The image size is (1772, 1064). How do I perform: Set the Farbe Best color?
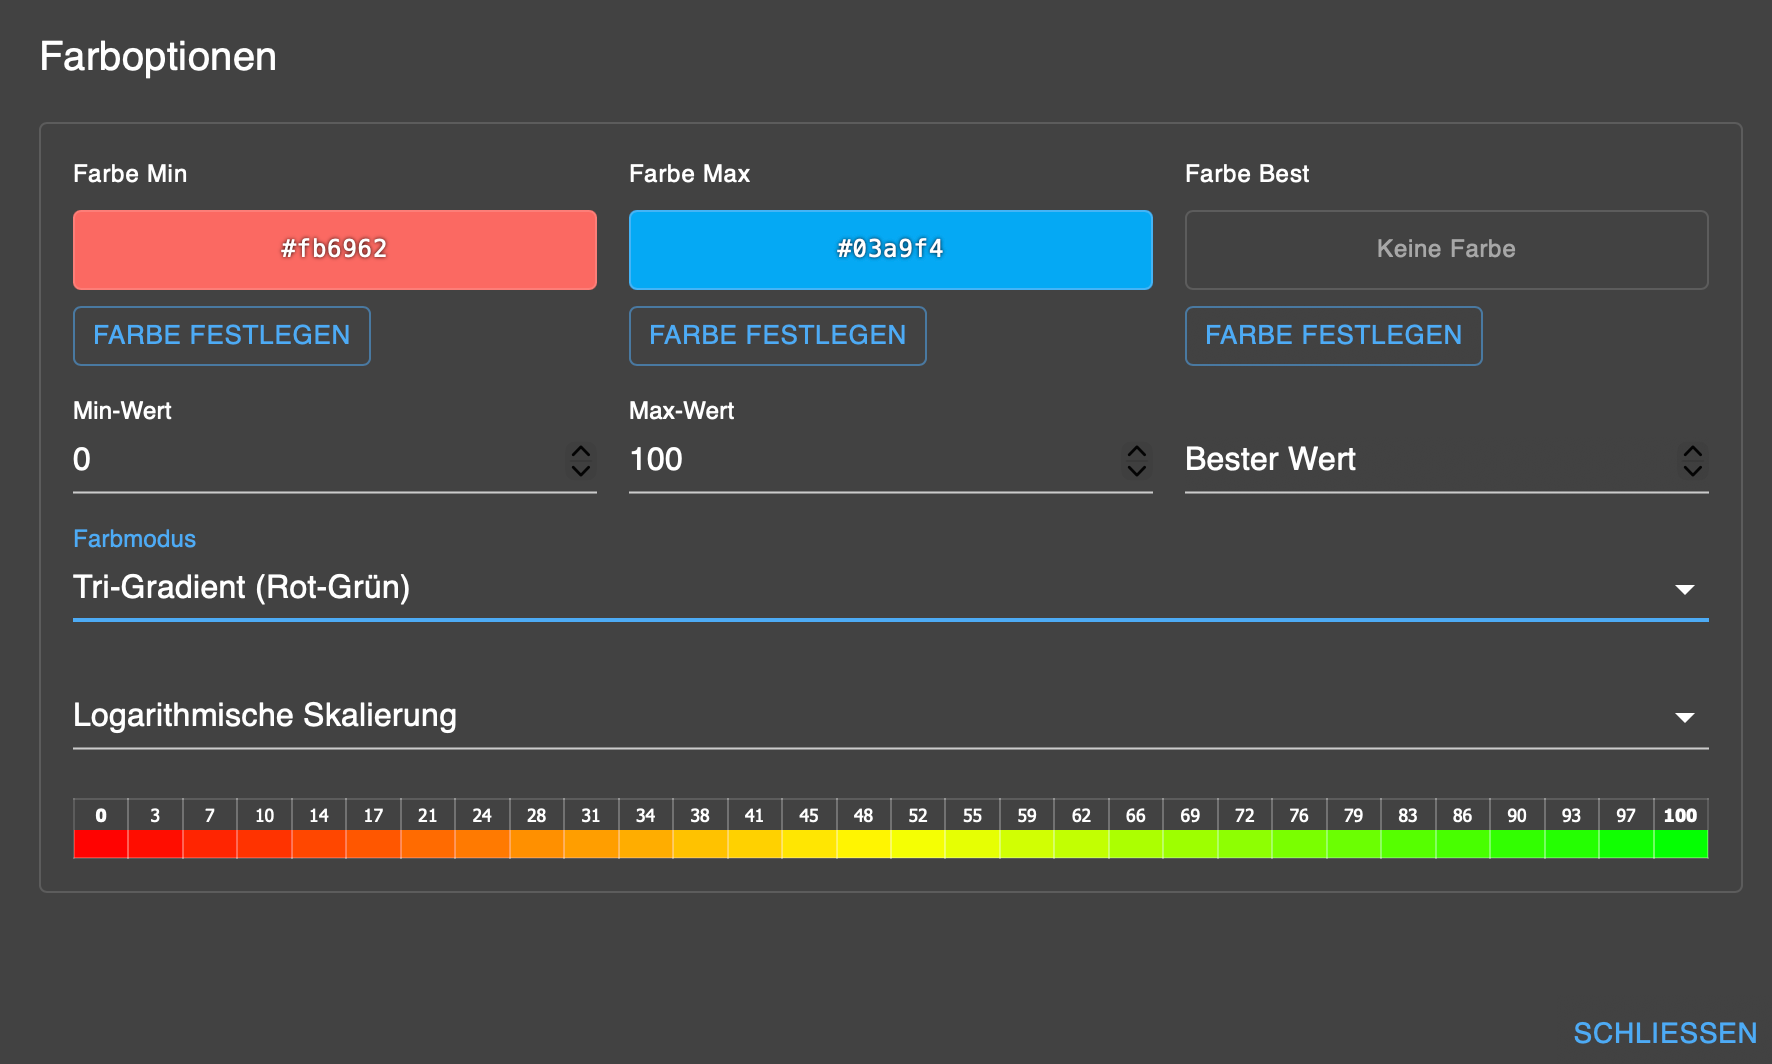(1333, 336)
